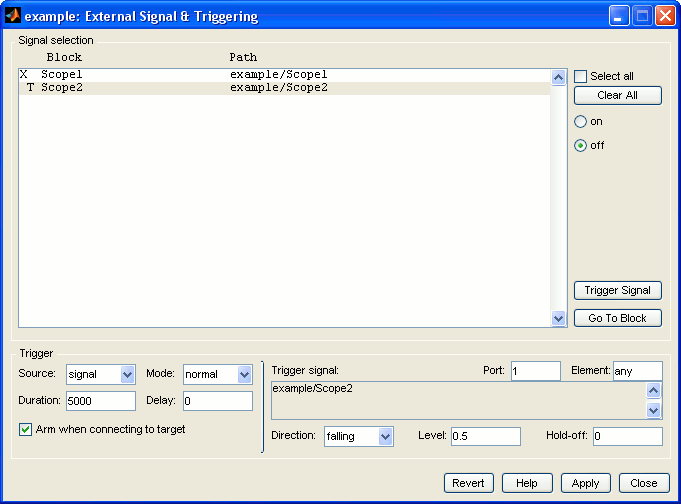Uncheck Arm when connecting to target

(26, 430)
